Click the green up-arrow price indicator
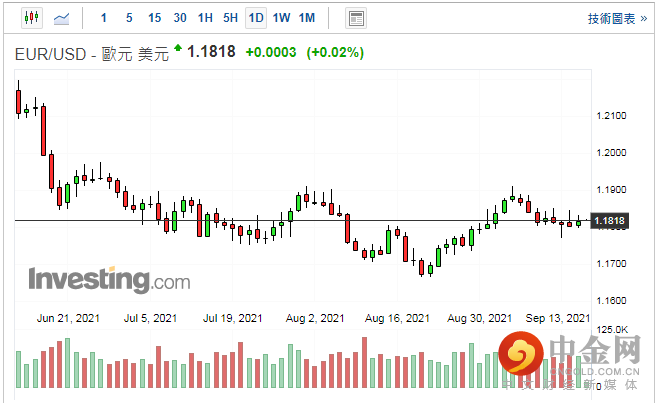Viewport: 655px width, 403px height. [178, 48]
